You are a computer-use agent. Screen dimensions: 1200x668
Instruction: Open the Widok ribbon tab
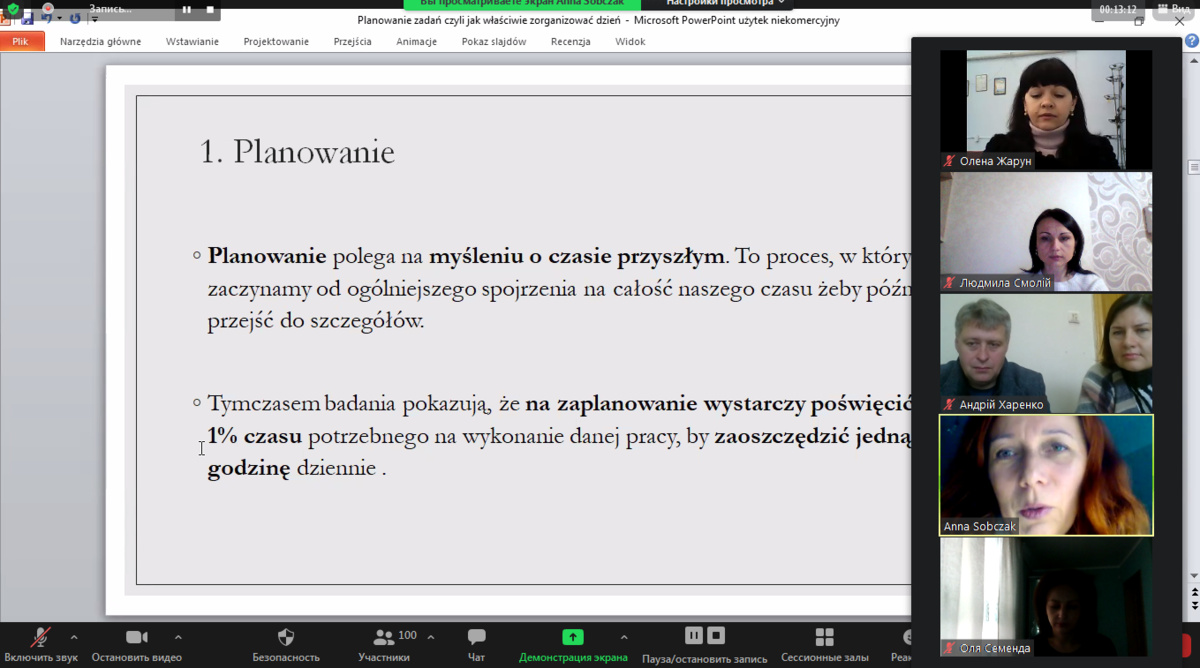630,42
